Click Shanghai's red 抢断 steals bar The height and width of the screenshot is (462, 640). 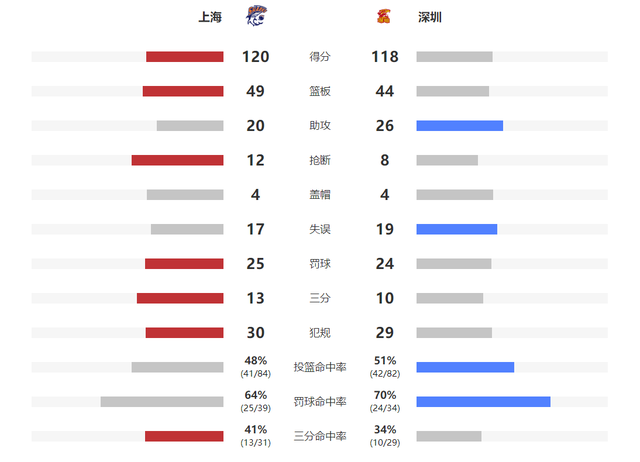(x=178, y=160)
